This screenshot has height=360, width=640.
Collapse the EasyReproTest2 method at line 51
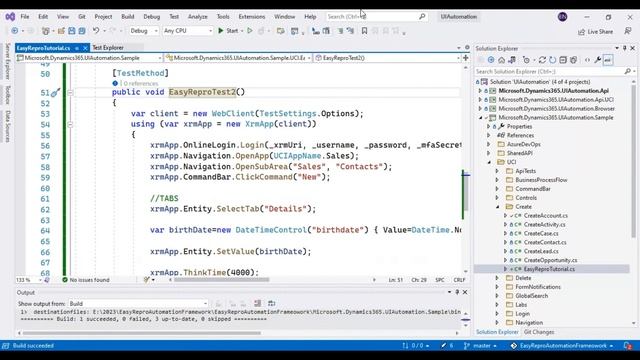pos(70,93)
